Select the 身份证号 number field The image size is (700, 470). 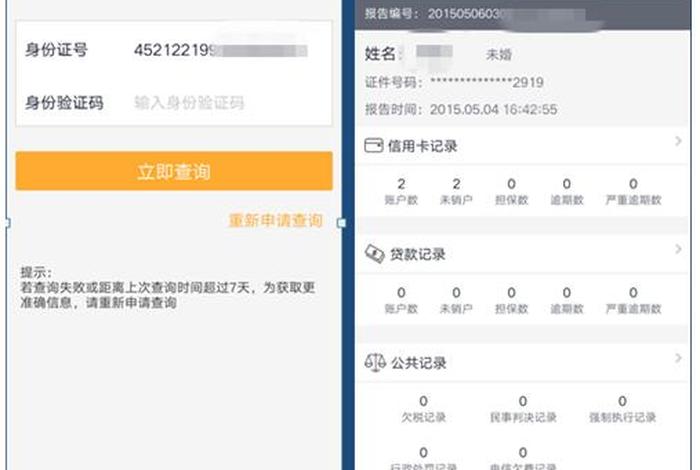pyautogui.click(x=221, y=50)
